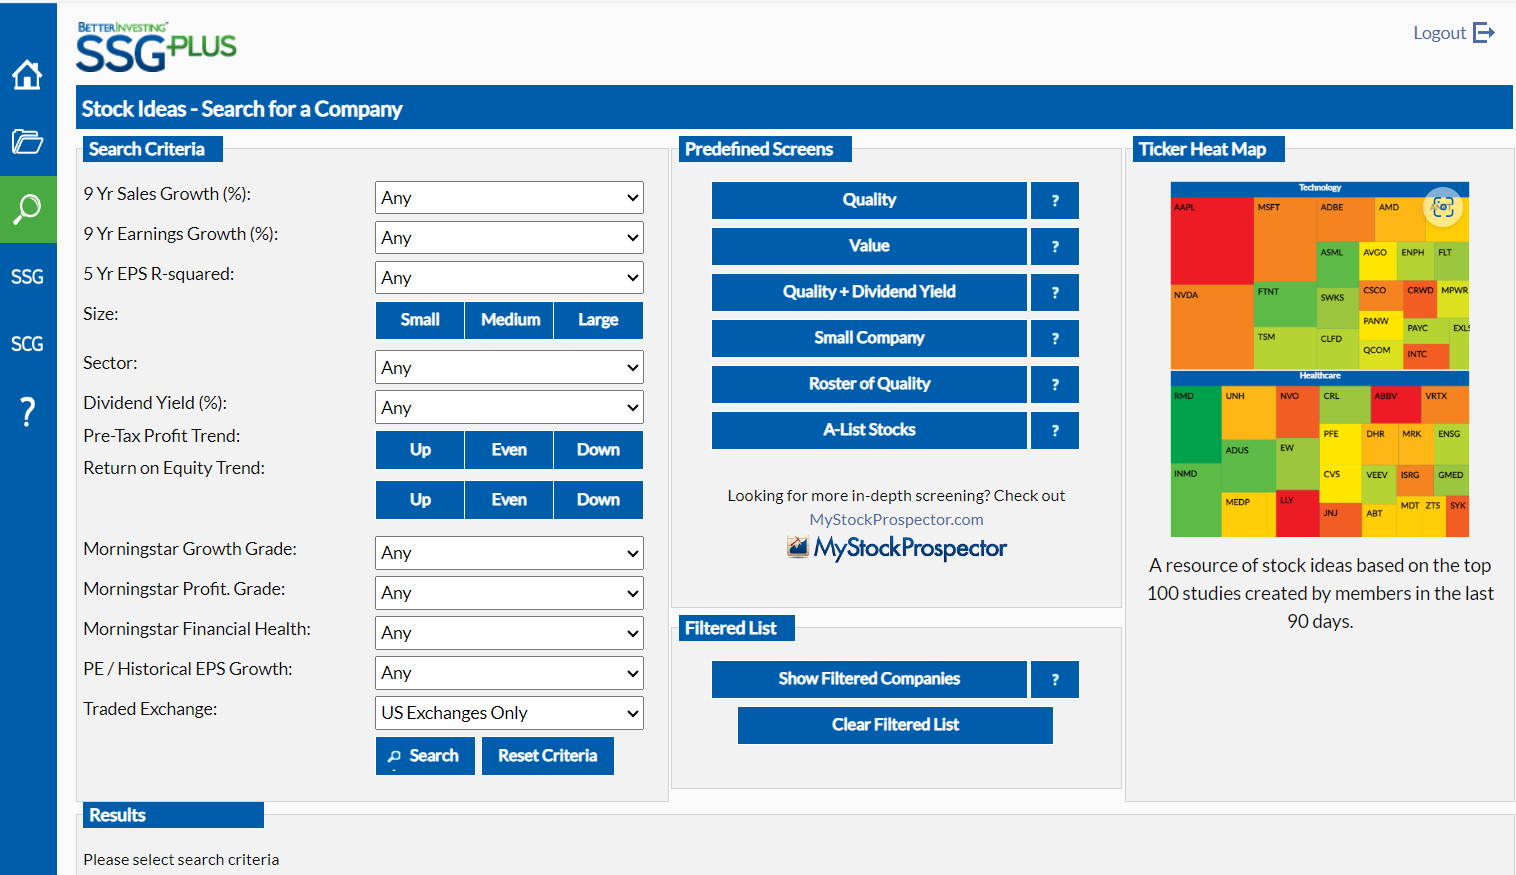The height and width of the screenshot is (875, 1516).
Task: Click the MyStockProspector logo
Action: coord(897,548)
